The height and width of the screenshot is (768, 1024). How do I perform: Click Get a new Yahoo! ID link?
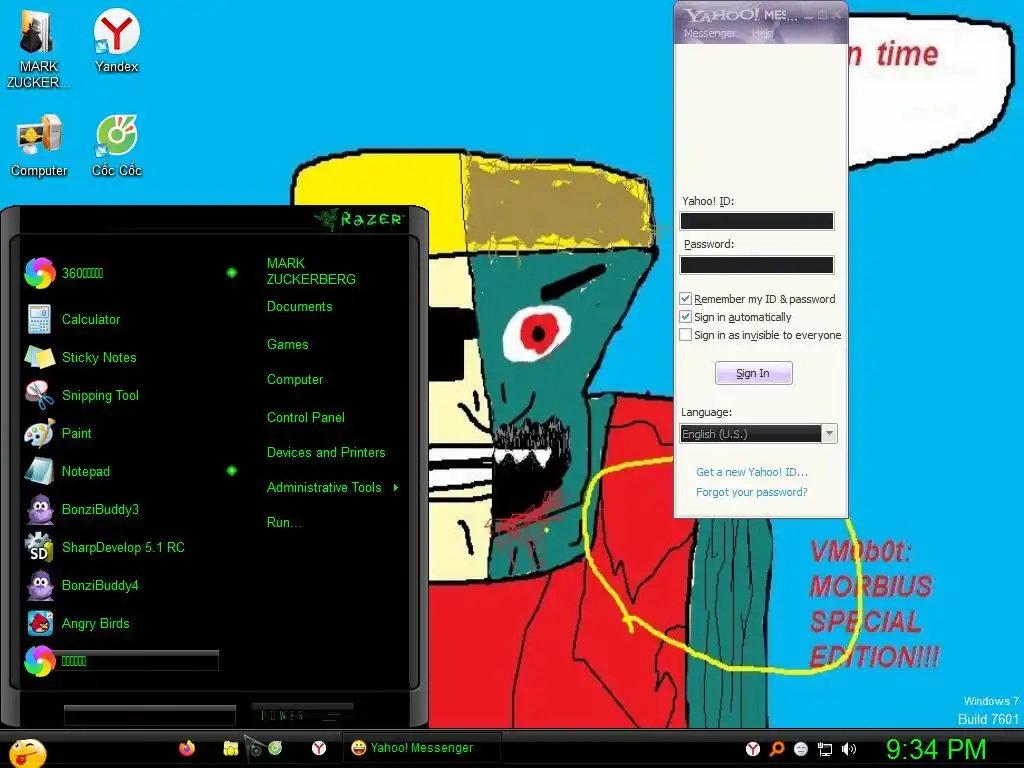752,472
